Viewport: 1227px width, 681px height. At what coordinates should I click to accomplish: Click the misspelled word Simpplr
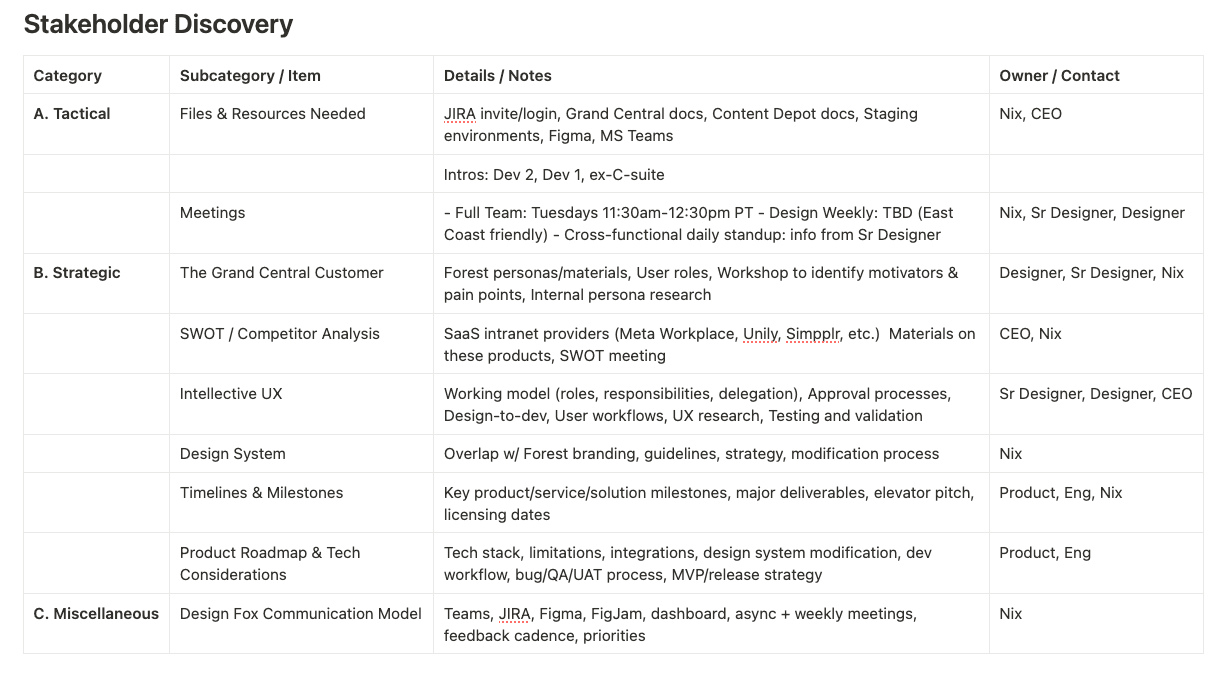812,334
